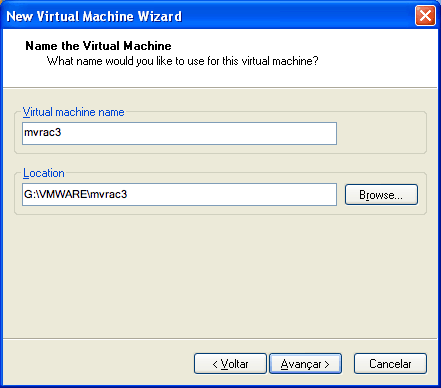The height and width of the screenshot is (388, 441).
Task: Close the New Virtual Machine Wizard window
Action: point(425,15)
